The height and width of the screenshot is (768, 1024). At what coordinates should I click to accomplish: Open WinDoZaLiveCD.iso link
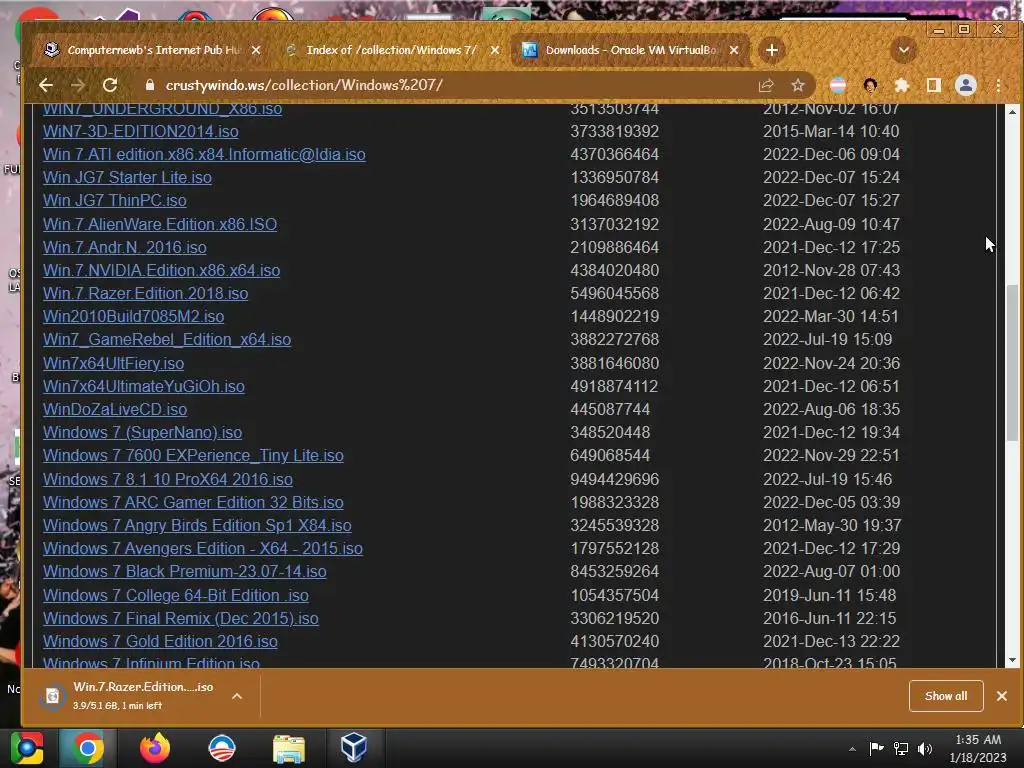(115, 409)
